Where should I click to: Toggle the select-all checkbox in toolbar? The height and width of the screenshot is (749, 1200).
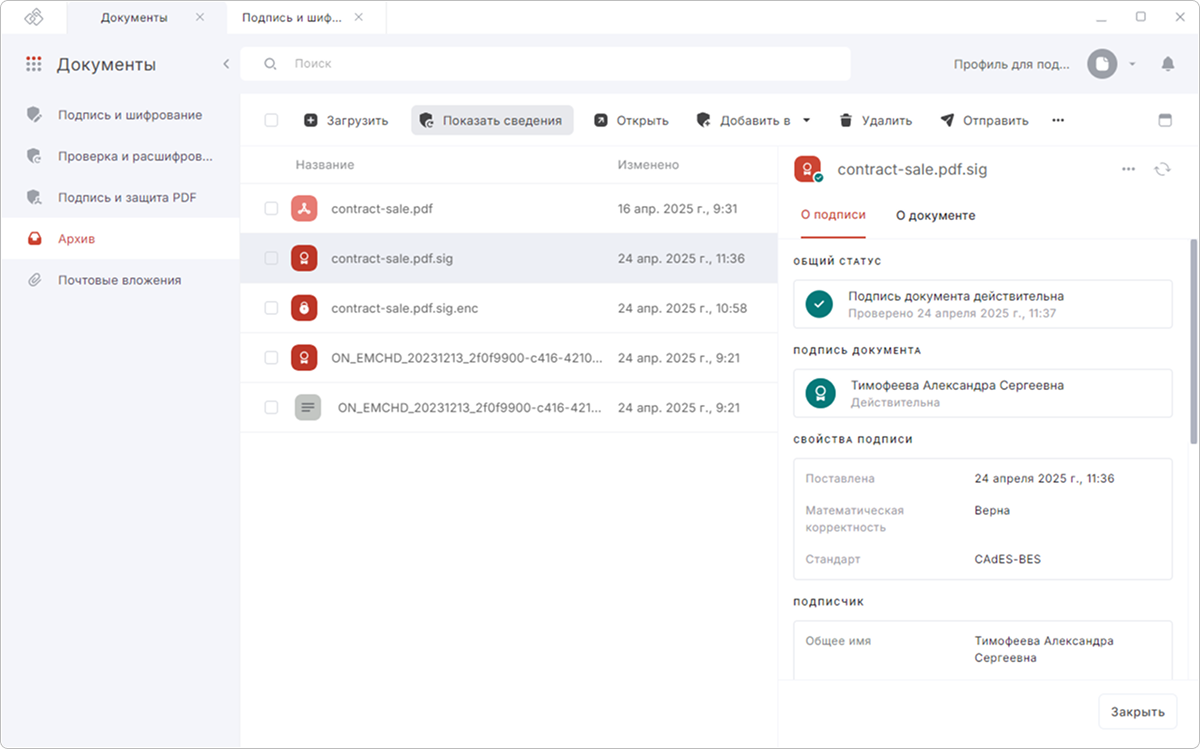(271, 120)
